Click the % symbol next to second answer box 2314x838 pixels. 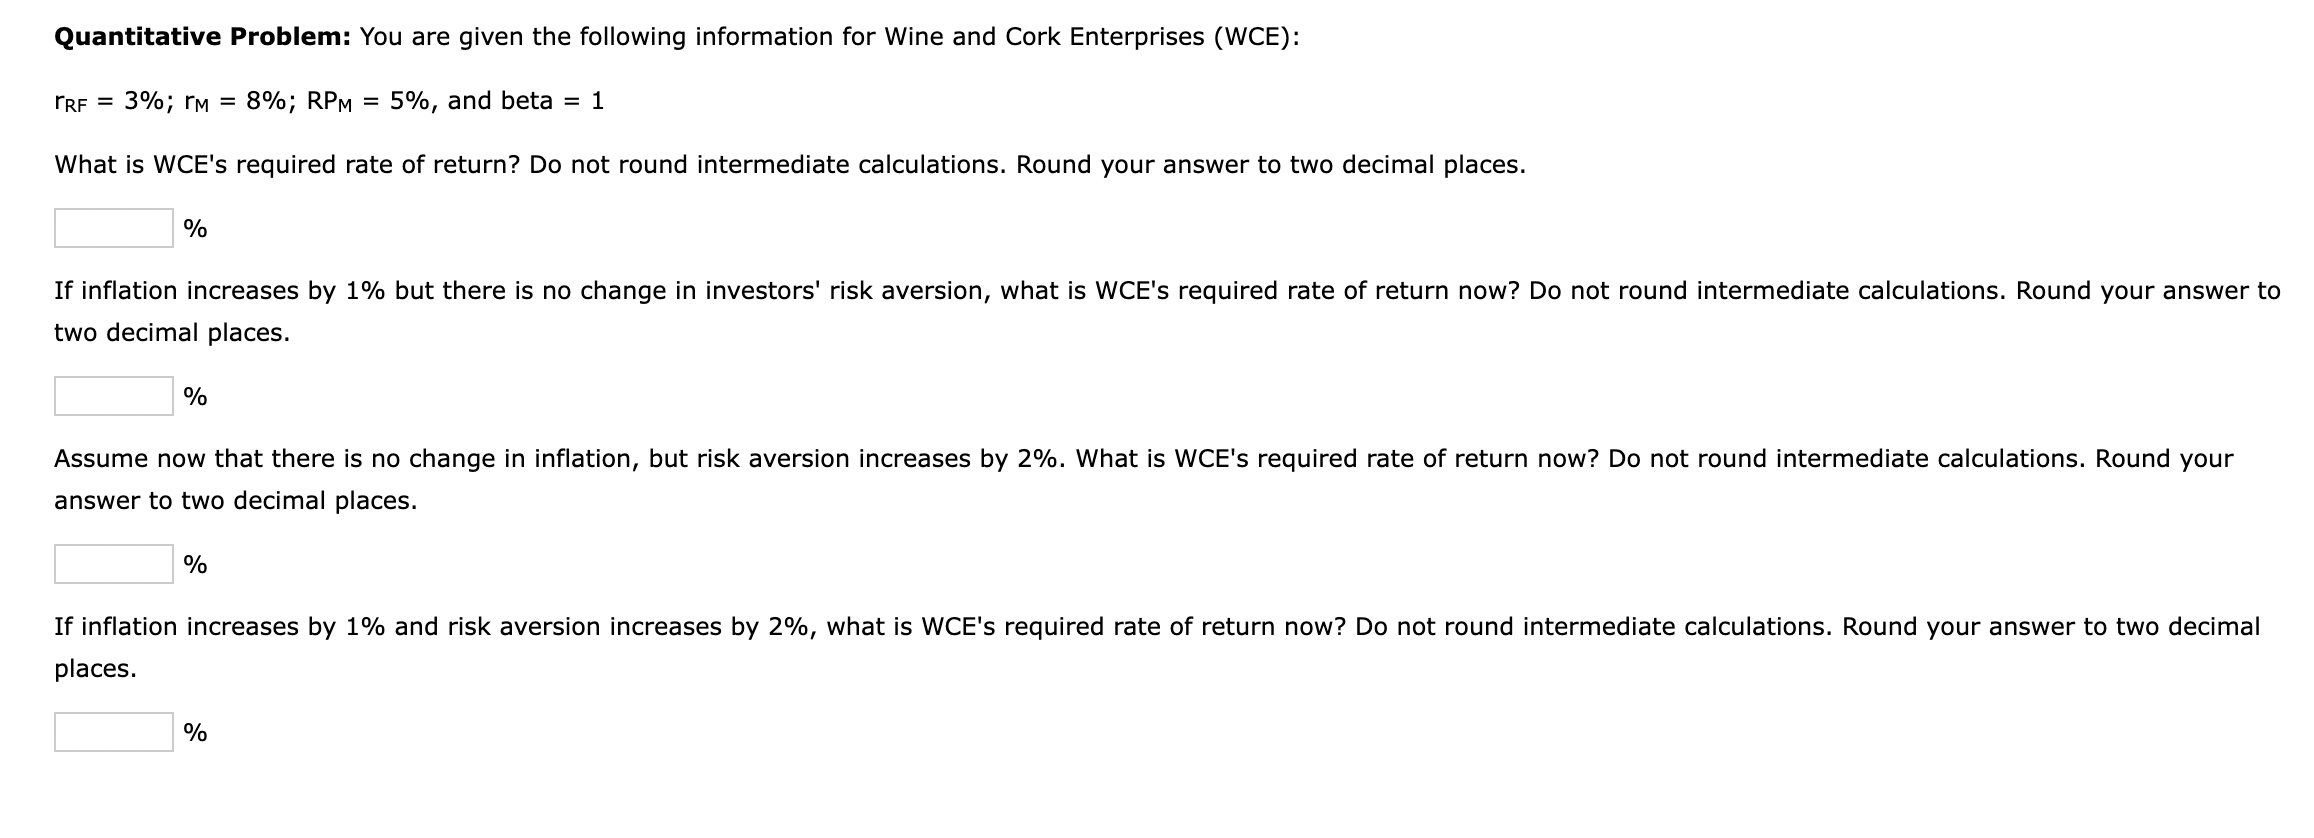tap(195, 397)
